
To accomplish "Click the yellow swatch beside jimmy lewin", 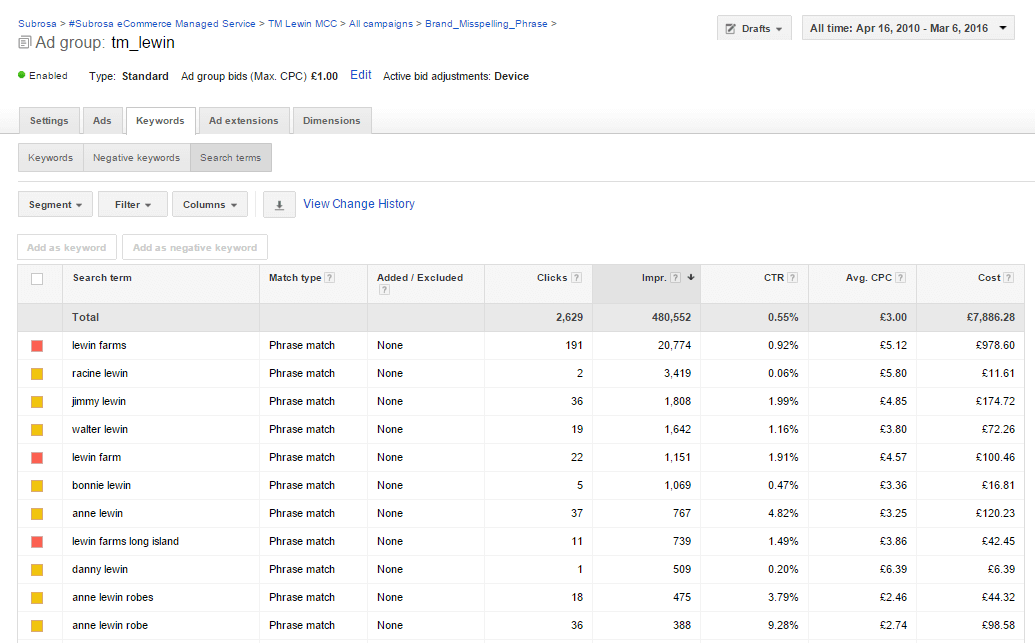I will coord(37,402).
